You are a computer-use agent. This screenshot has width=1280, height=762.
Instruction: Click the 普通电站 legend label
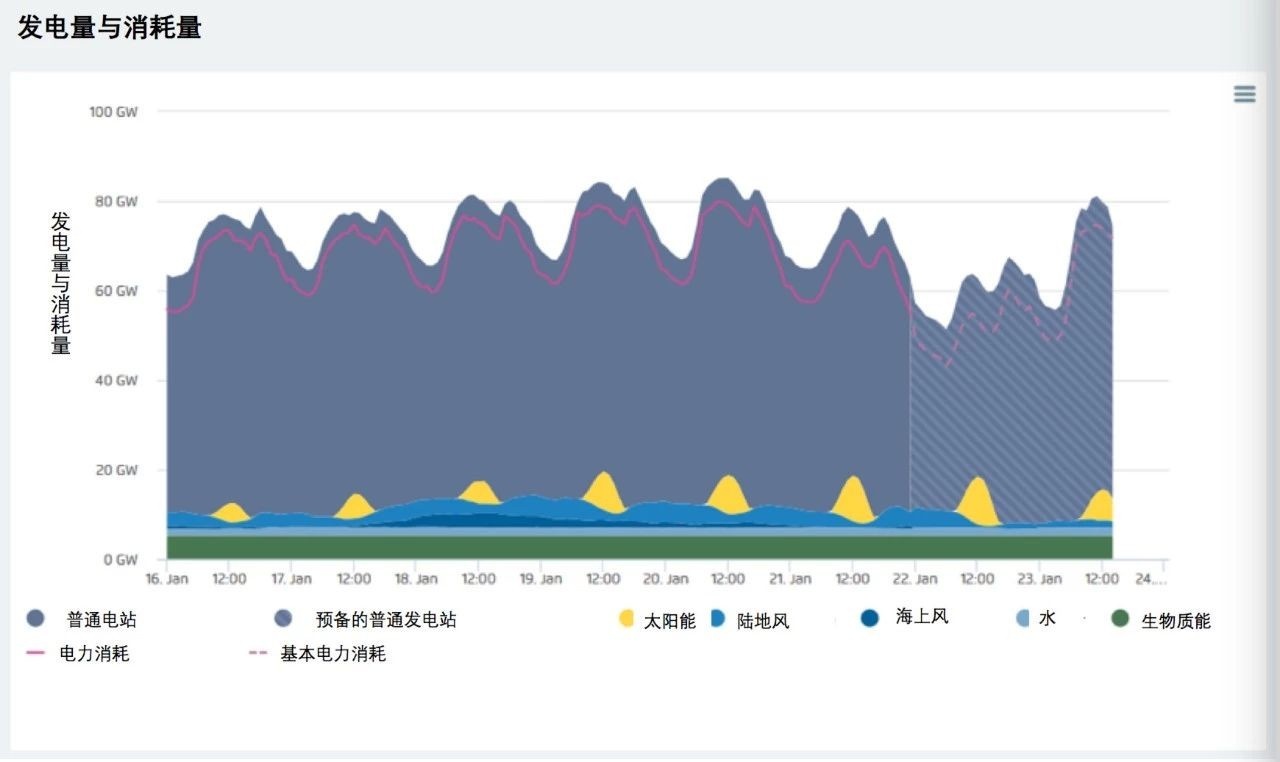[x=102, y=620]
